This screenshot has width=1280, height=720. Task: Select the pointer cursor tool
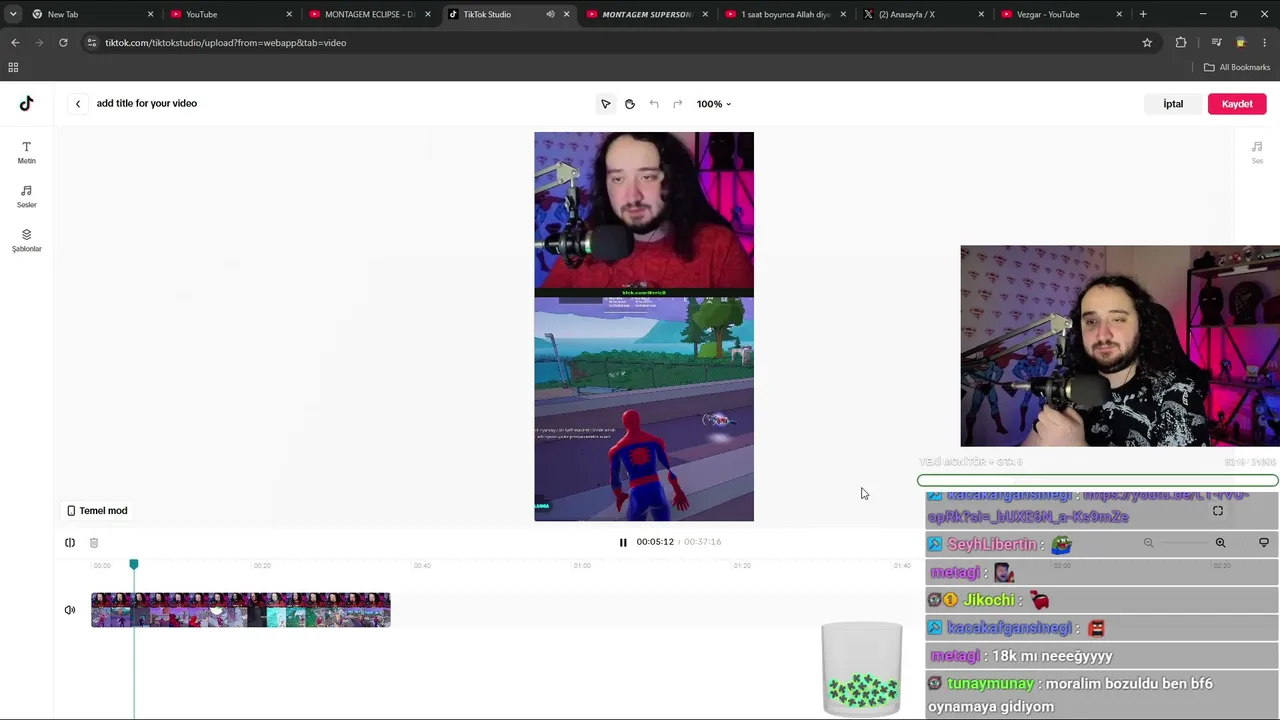point(605,104)
